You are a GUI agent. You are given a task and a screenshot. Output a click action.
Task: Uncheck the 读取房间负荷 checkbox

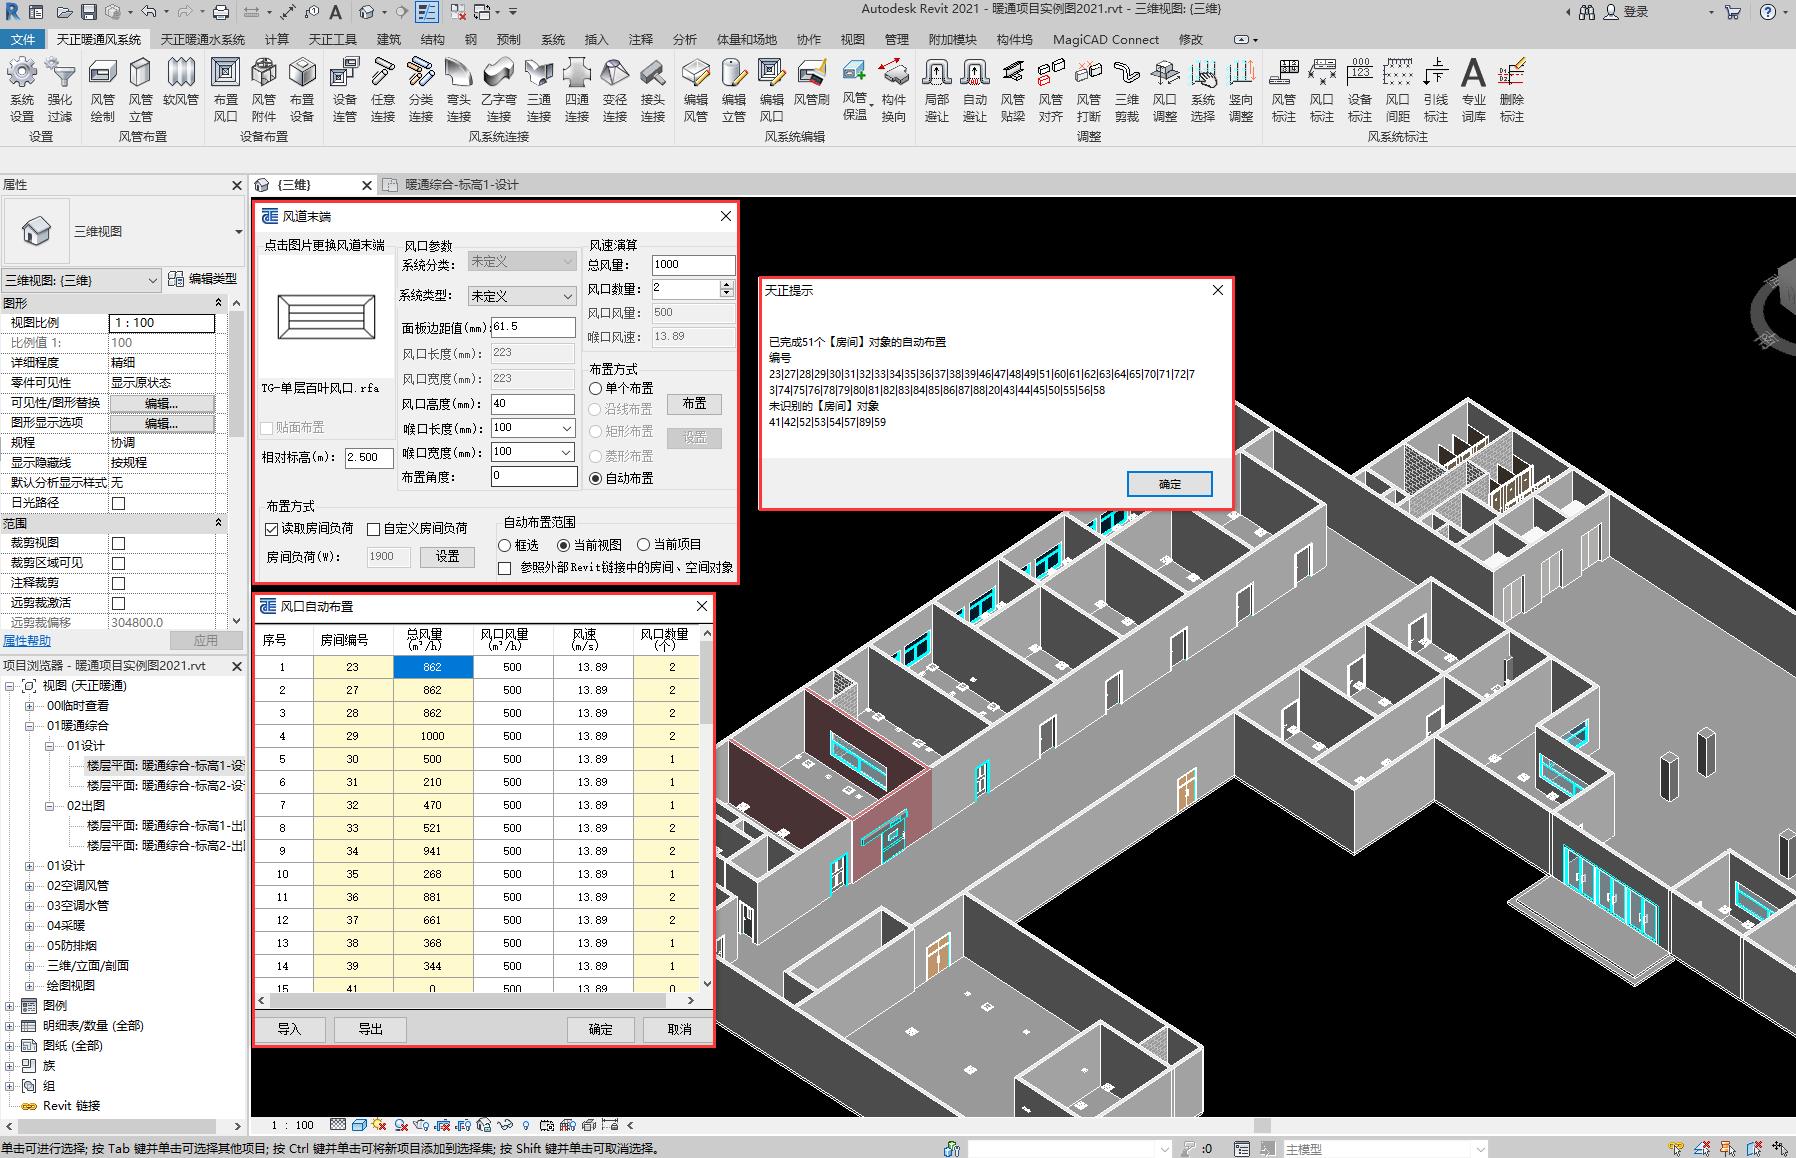[272, 529]
